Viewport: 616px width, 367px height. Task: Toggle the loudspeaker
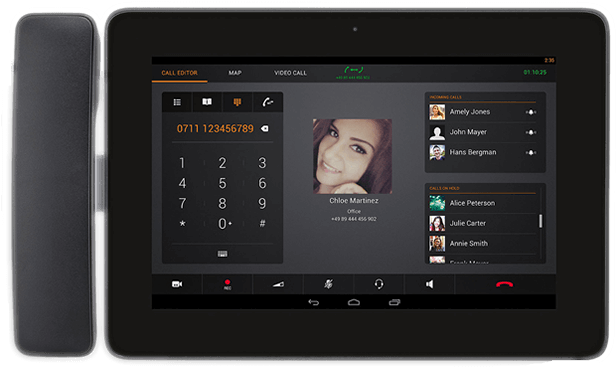pyautogui.click(x=429, y=284)
